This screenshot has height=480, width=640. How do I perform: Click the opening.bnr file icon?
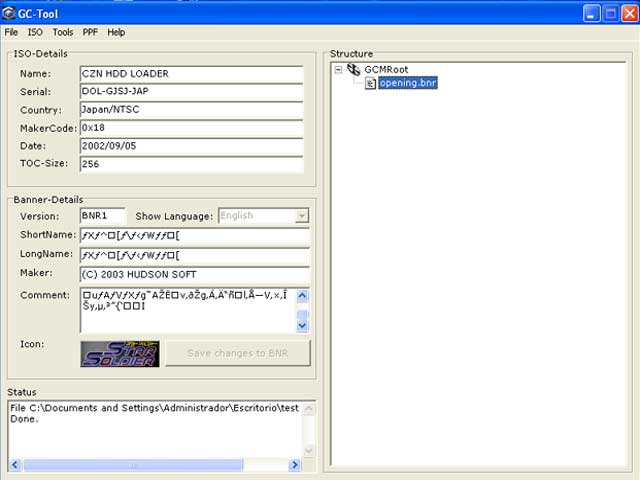click(370, 83)
